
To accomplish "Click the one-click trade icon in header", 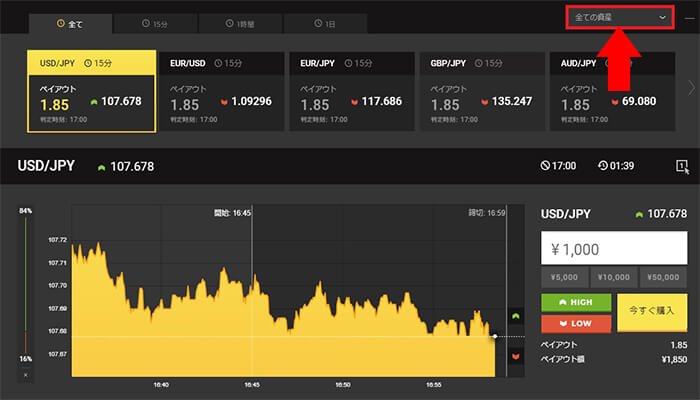I will pyautogui.click(x=681, y=166).
